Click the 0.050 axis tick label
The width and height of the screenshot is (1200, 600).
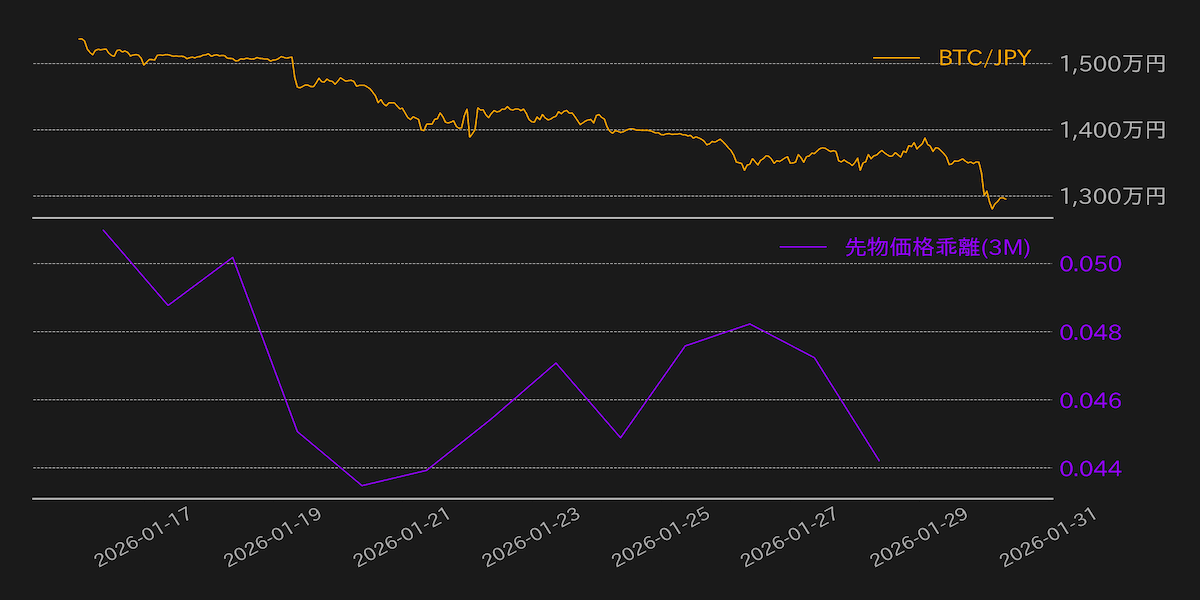pyautogui.click(x=1090, y=264)
